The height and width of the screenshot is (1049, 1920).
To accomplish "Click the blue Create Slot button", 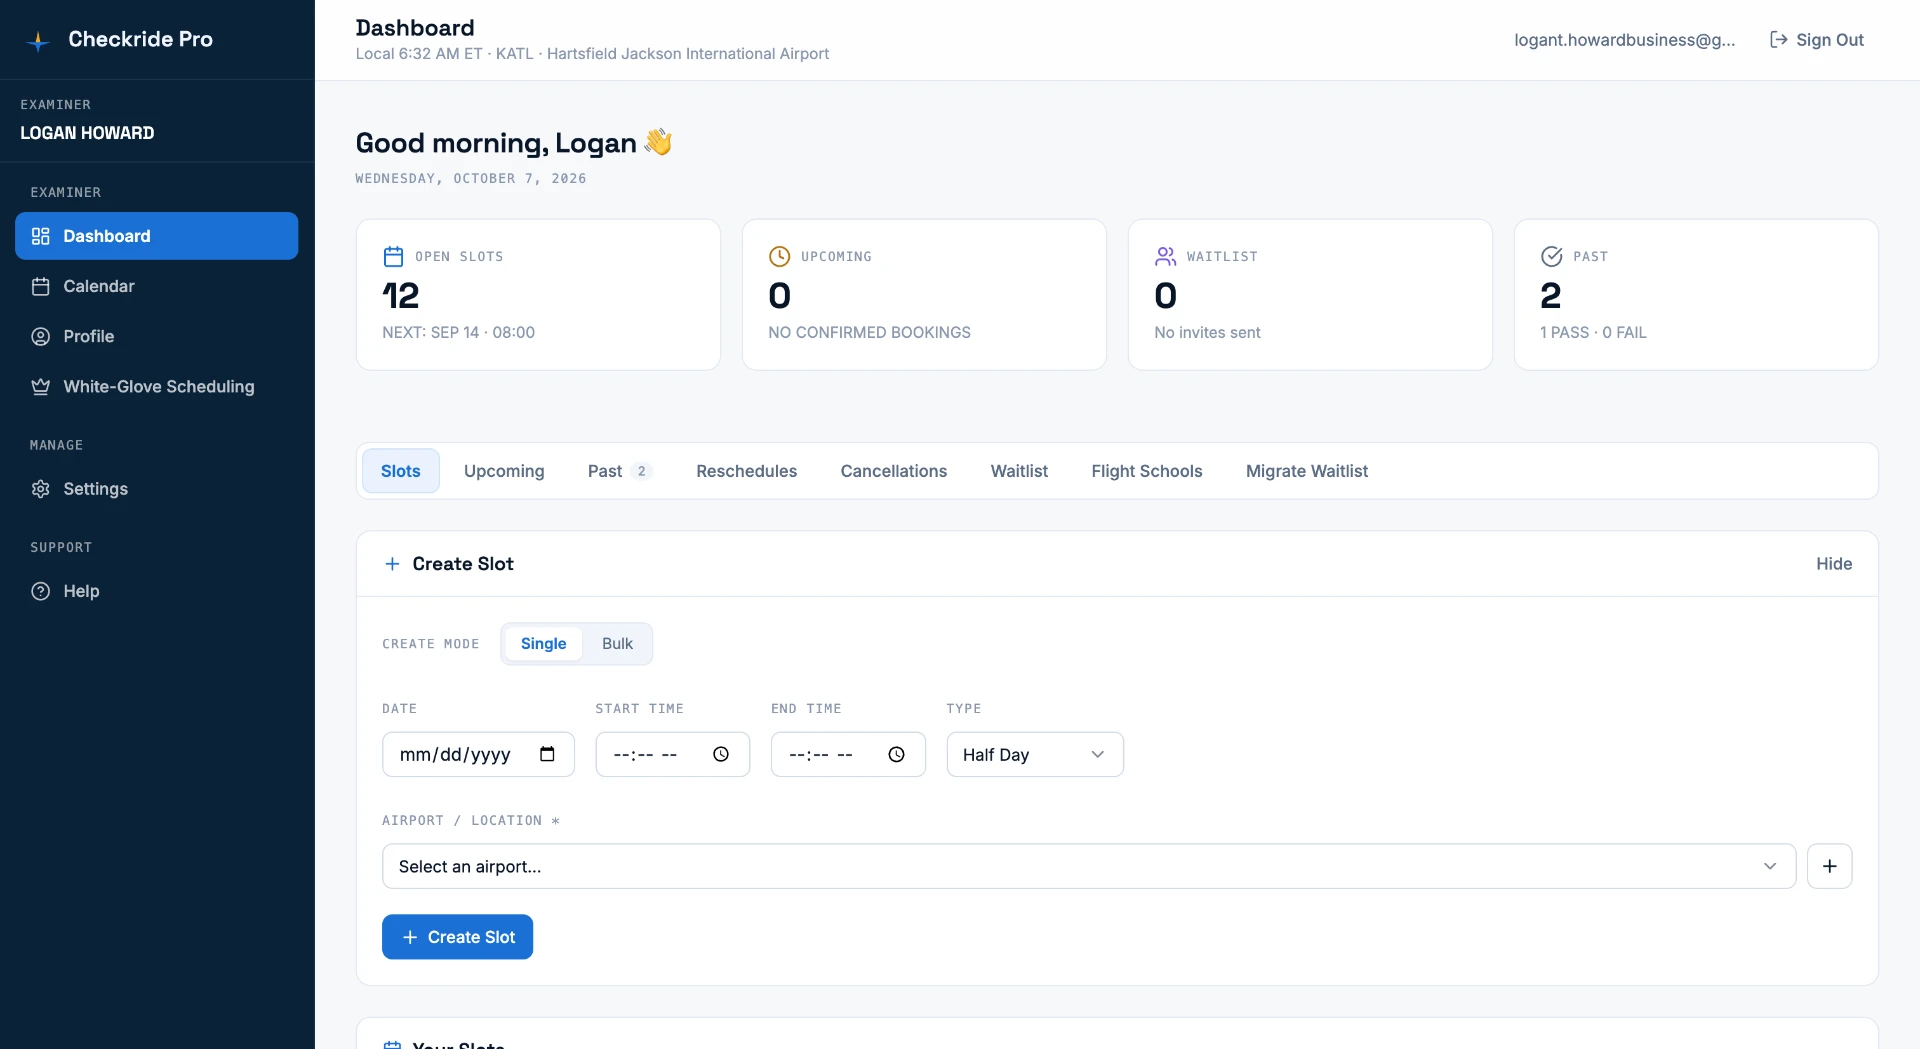I will tap(457, 937).
